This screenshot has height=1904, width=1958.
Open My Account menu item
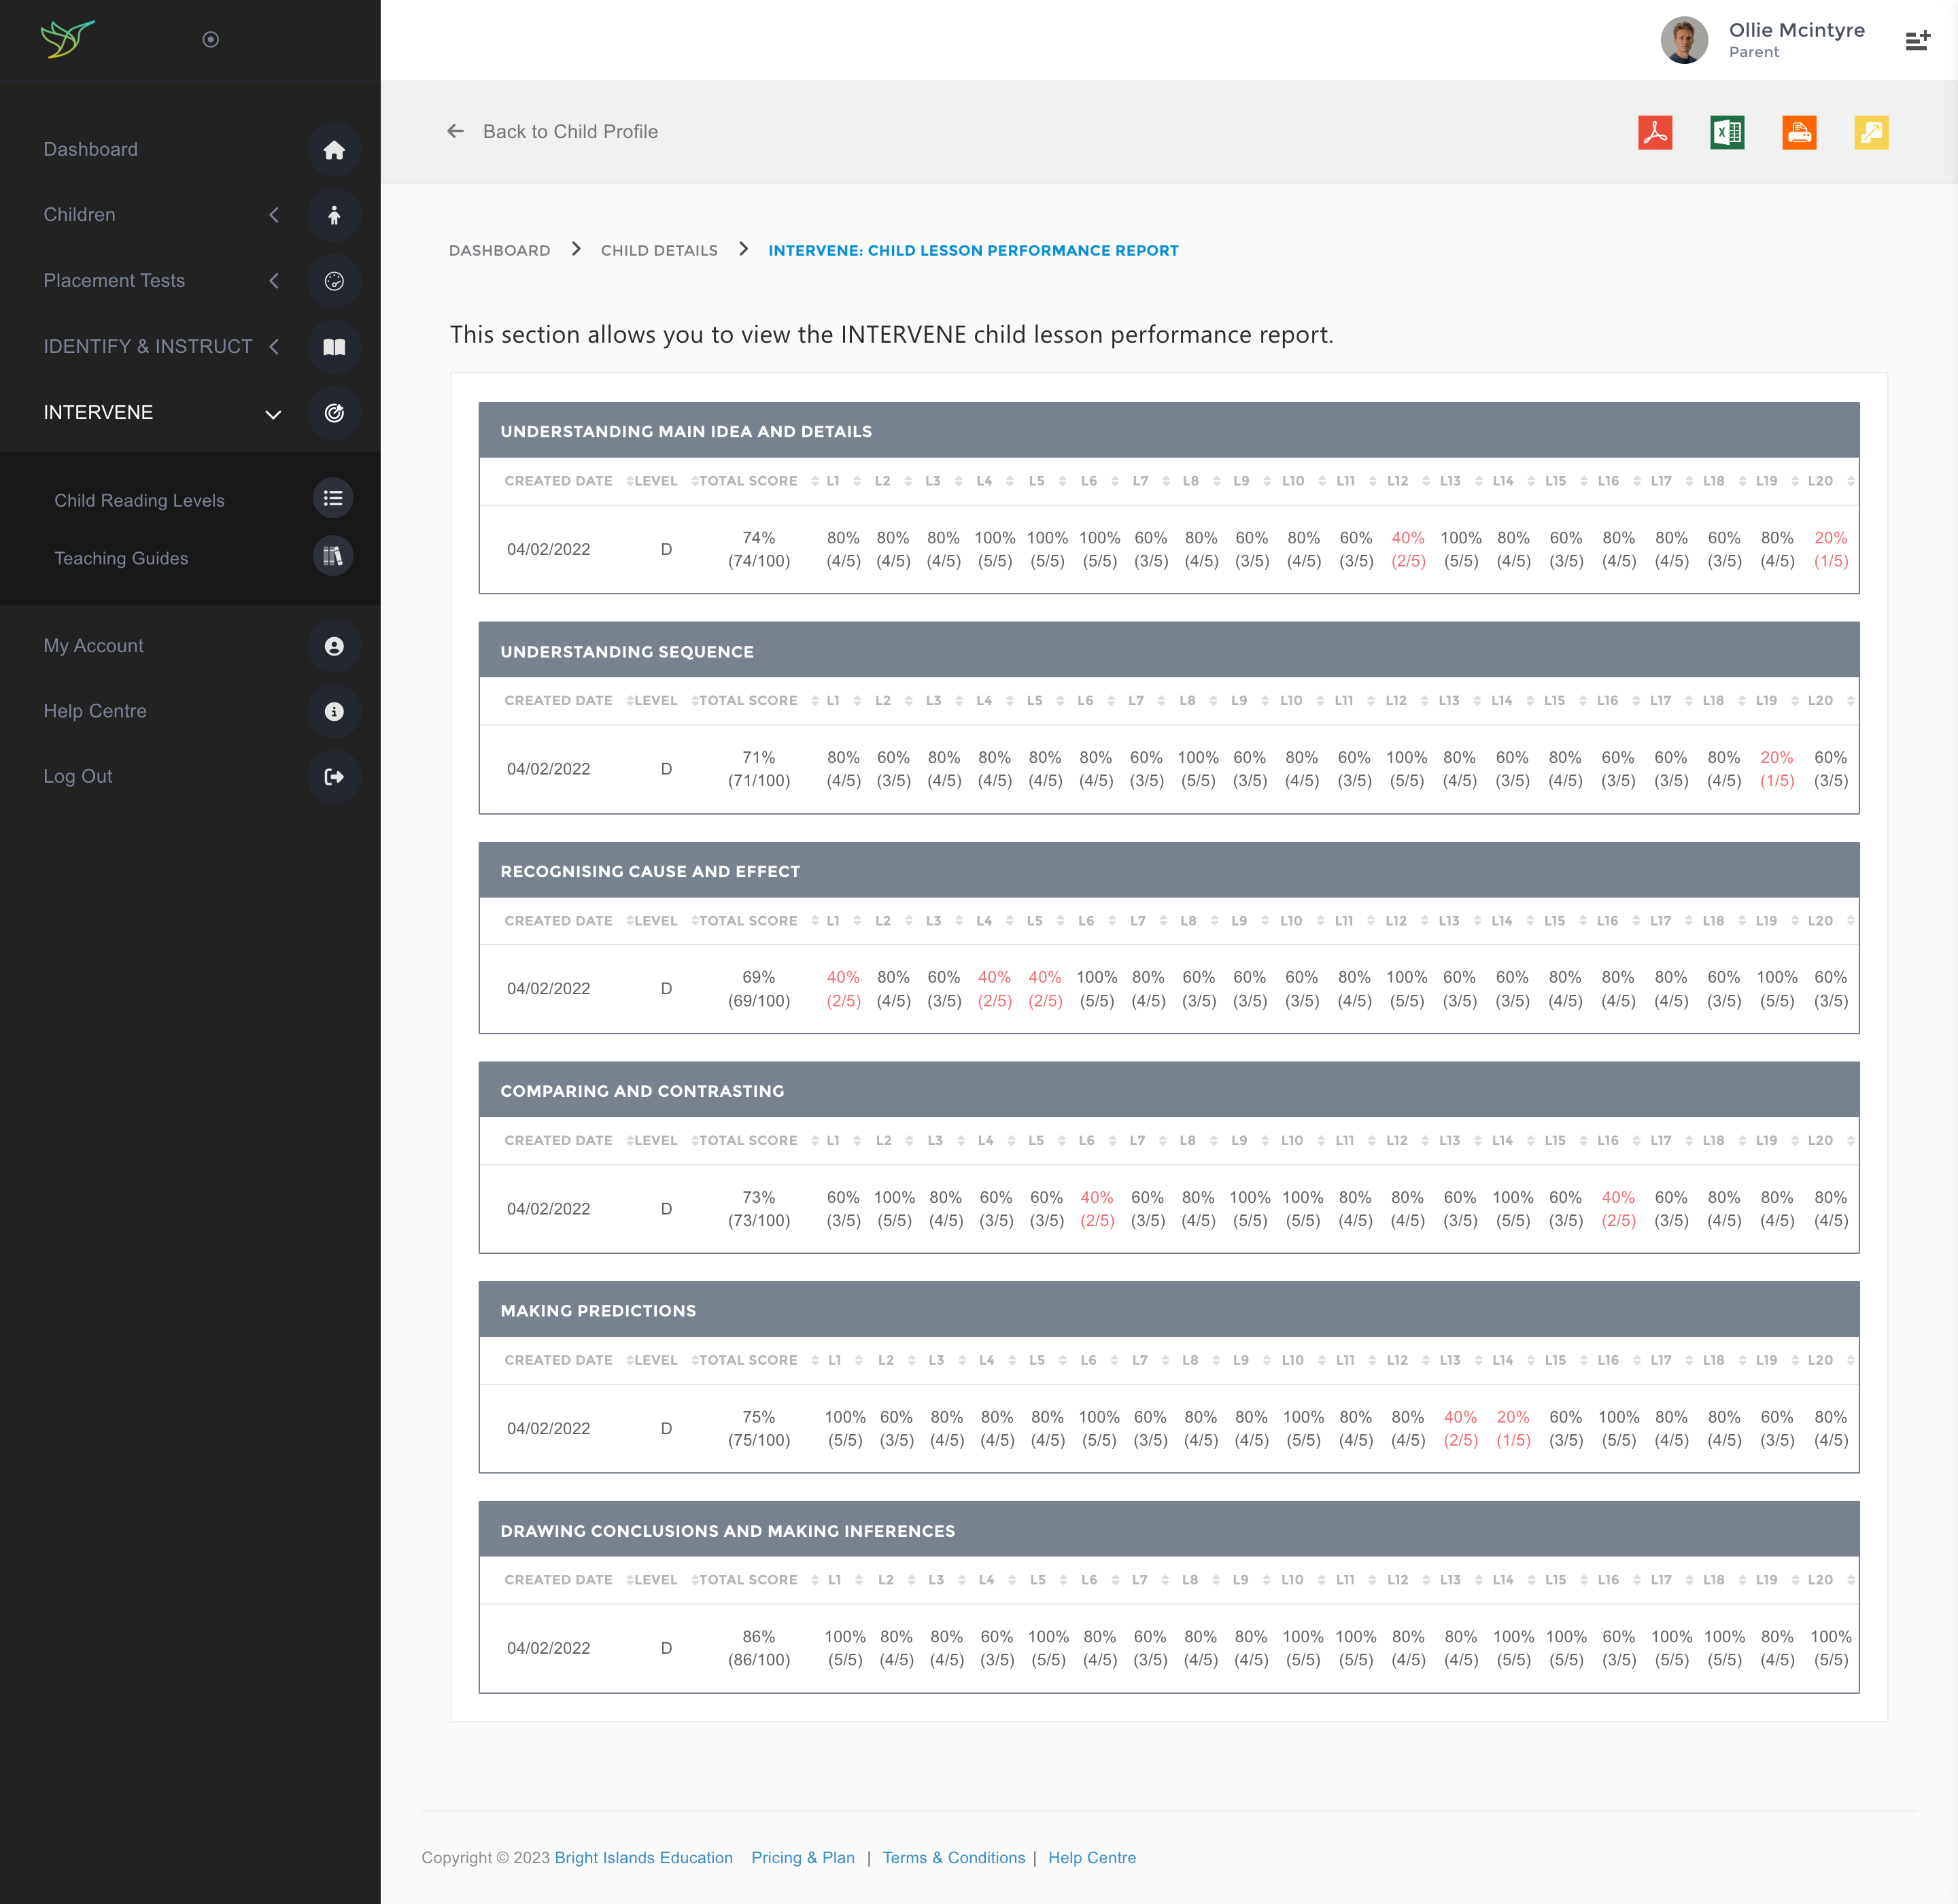click(94, 646)
